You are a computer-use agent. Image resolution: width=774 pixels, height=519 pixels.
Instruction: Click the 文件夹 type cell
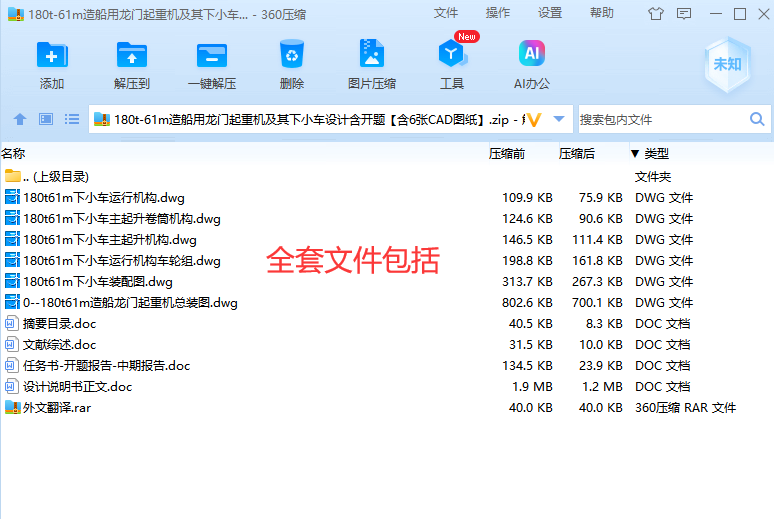click(x=653, y=176)
